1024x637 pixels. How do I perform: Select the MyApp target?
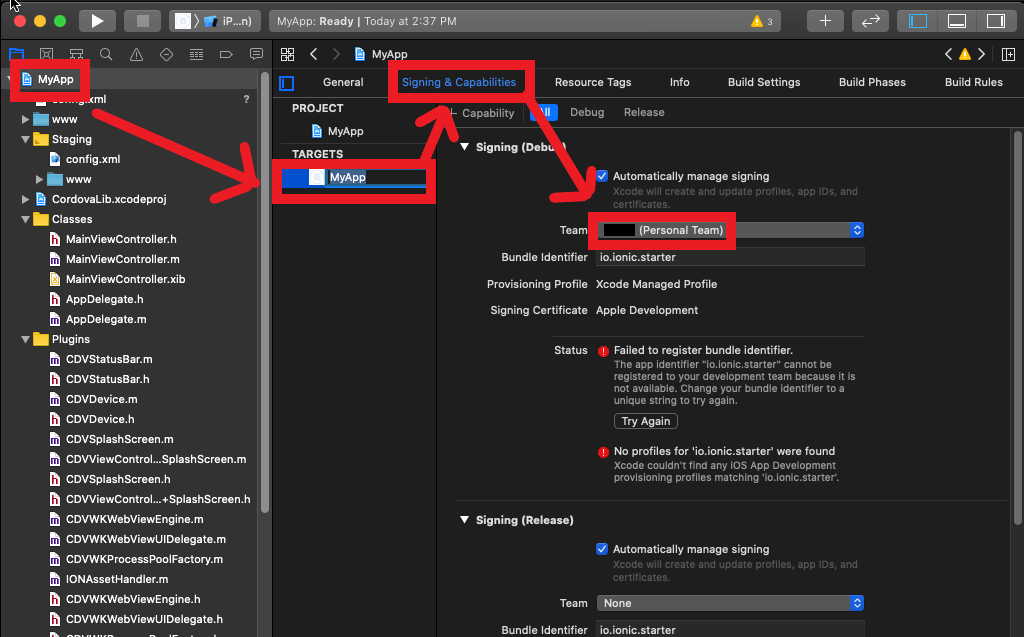point(353,177)
